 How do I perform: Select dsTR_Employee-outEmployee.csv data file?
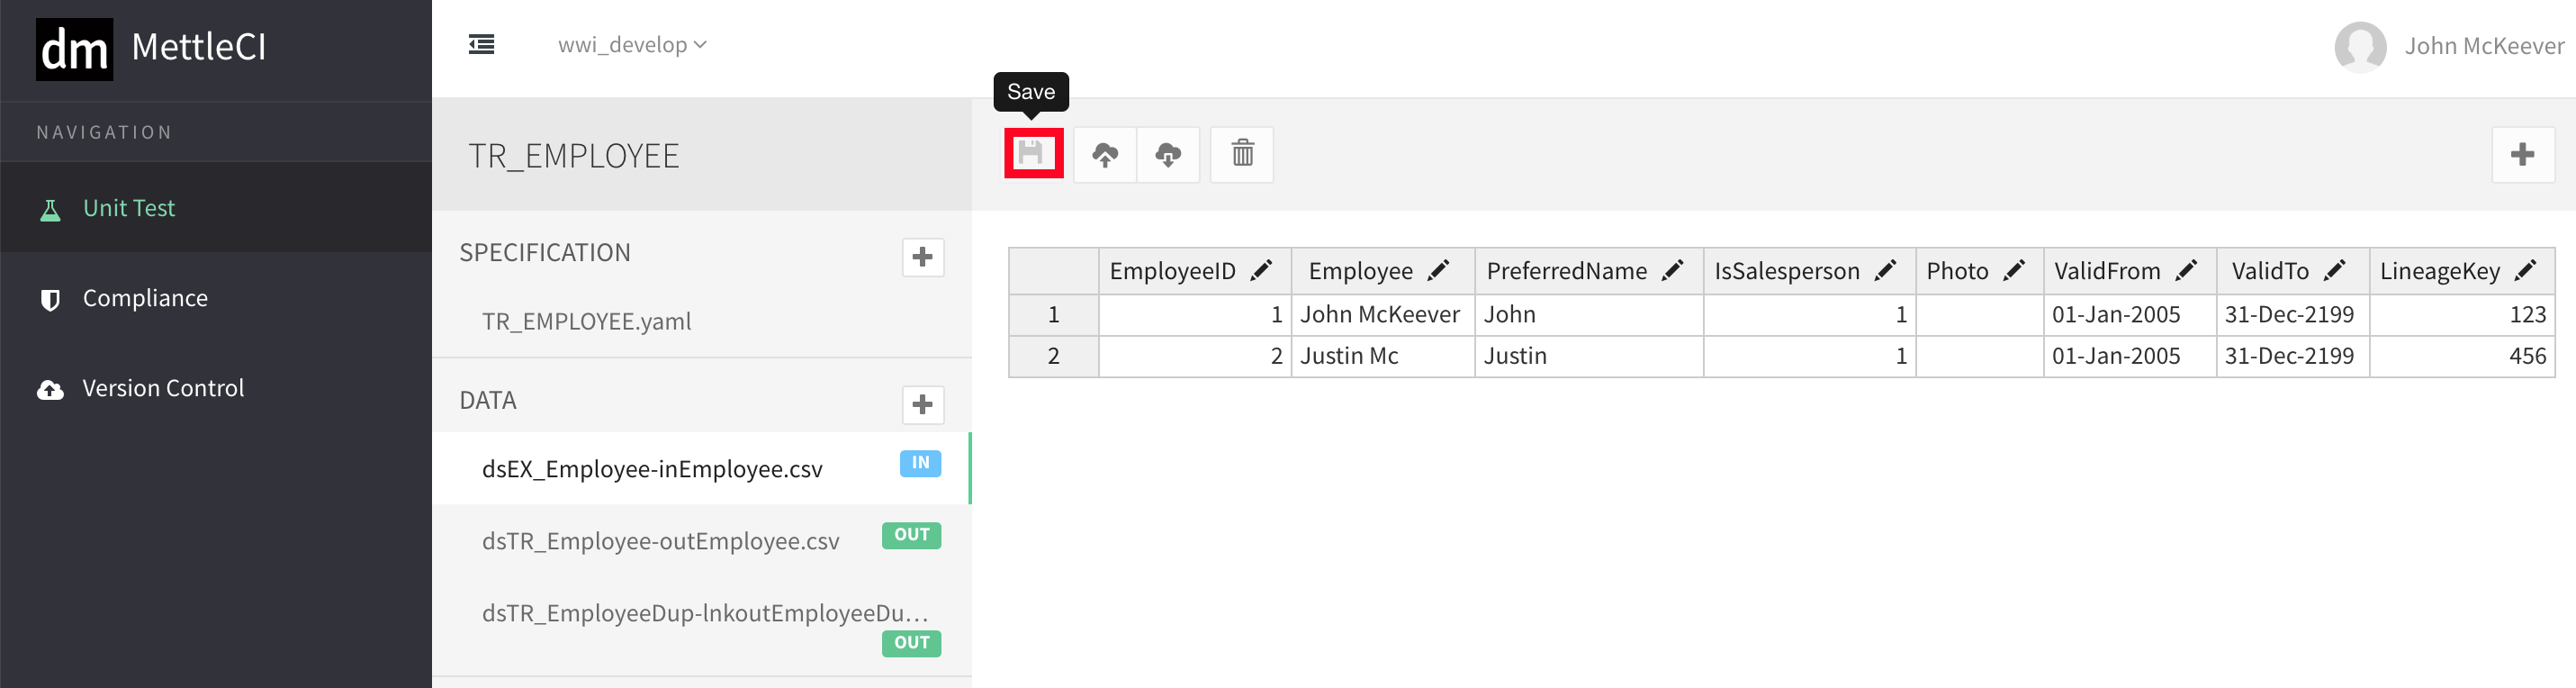point(660,541)
